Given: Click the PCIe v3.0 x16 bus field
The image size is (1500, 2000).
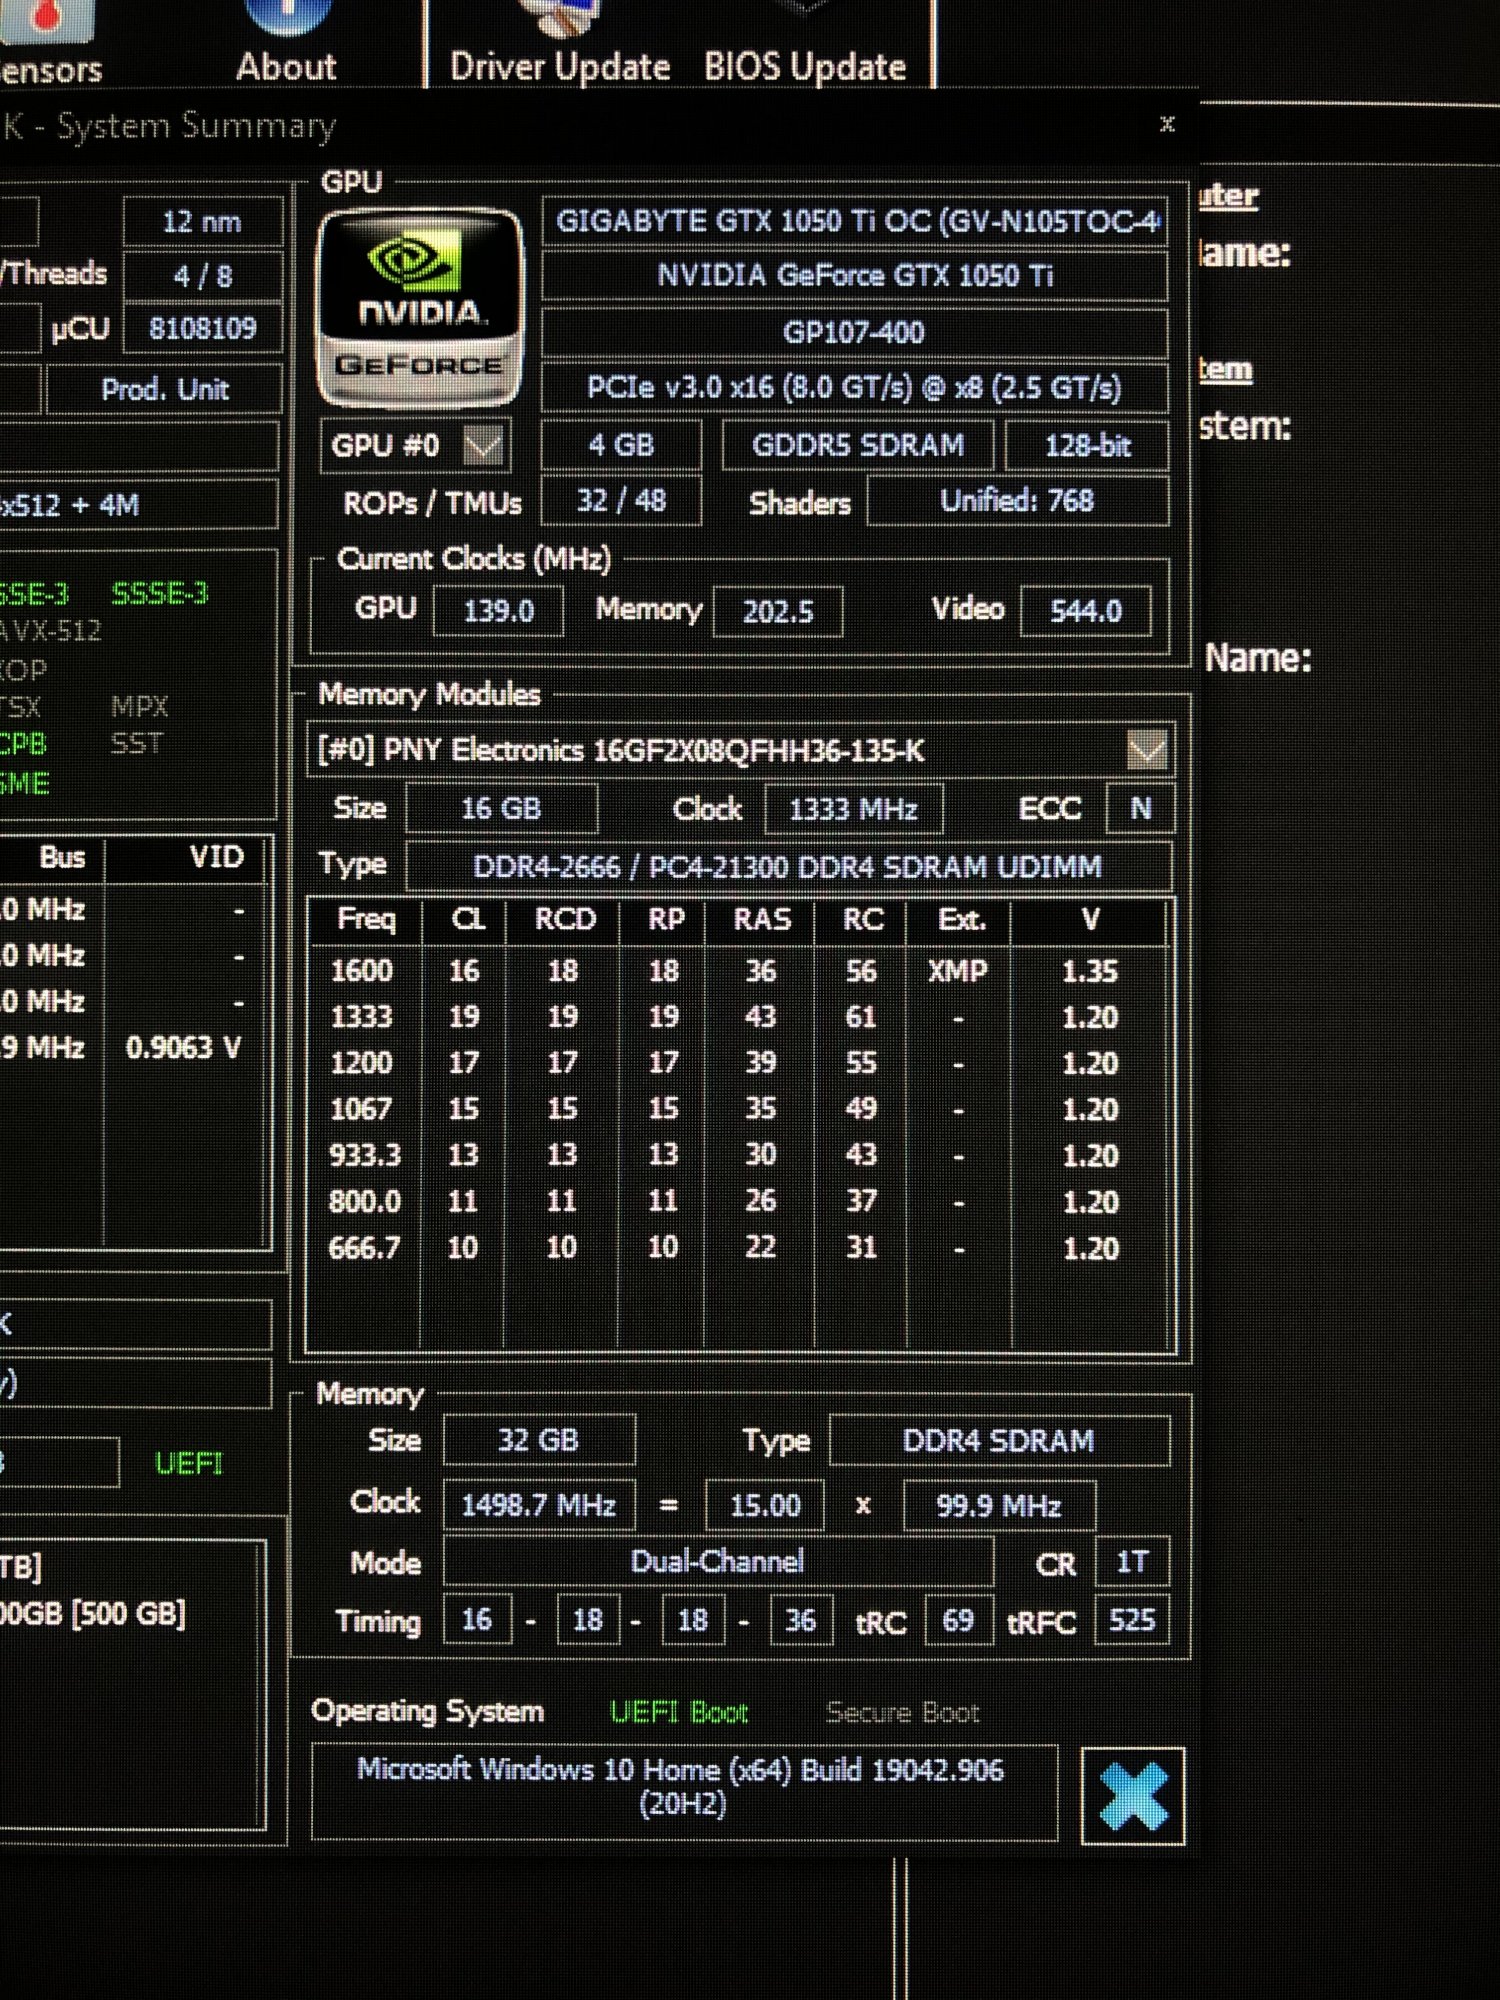Looking at the screenshot, I should pos(855,388).
